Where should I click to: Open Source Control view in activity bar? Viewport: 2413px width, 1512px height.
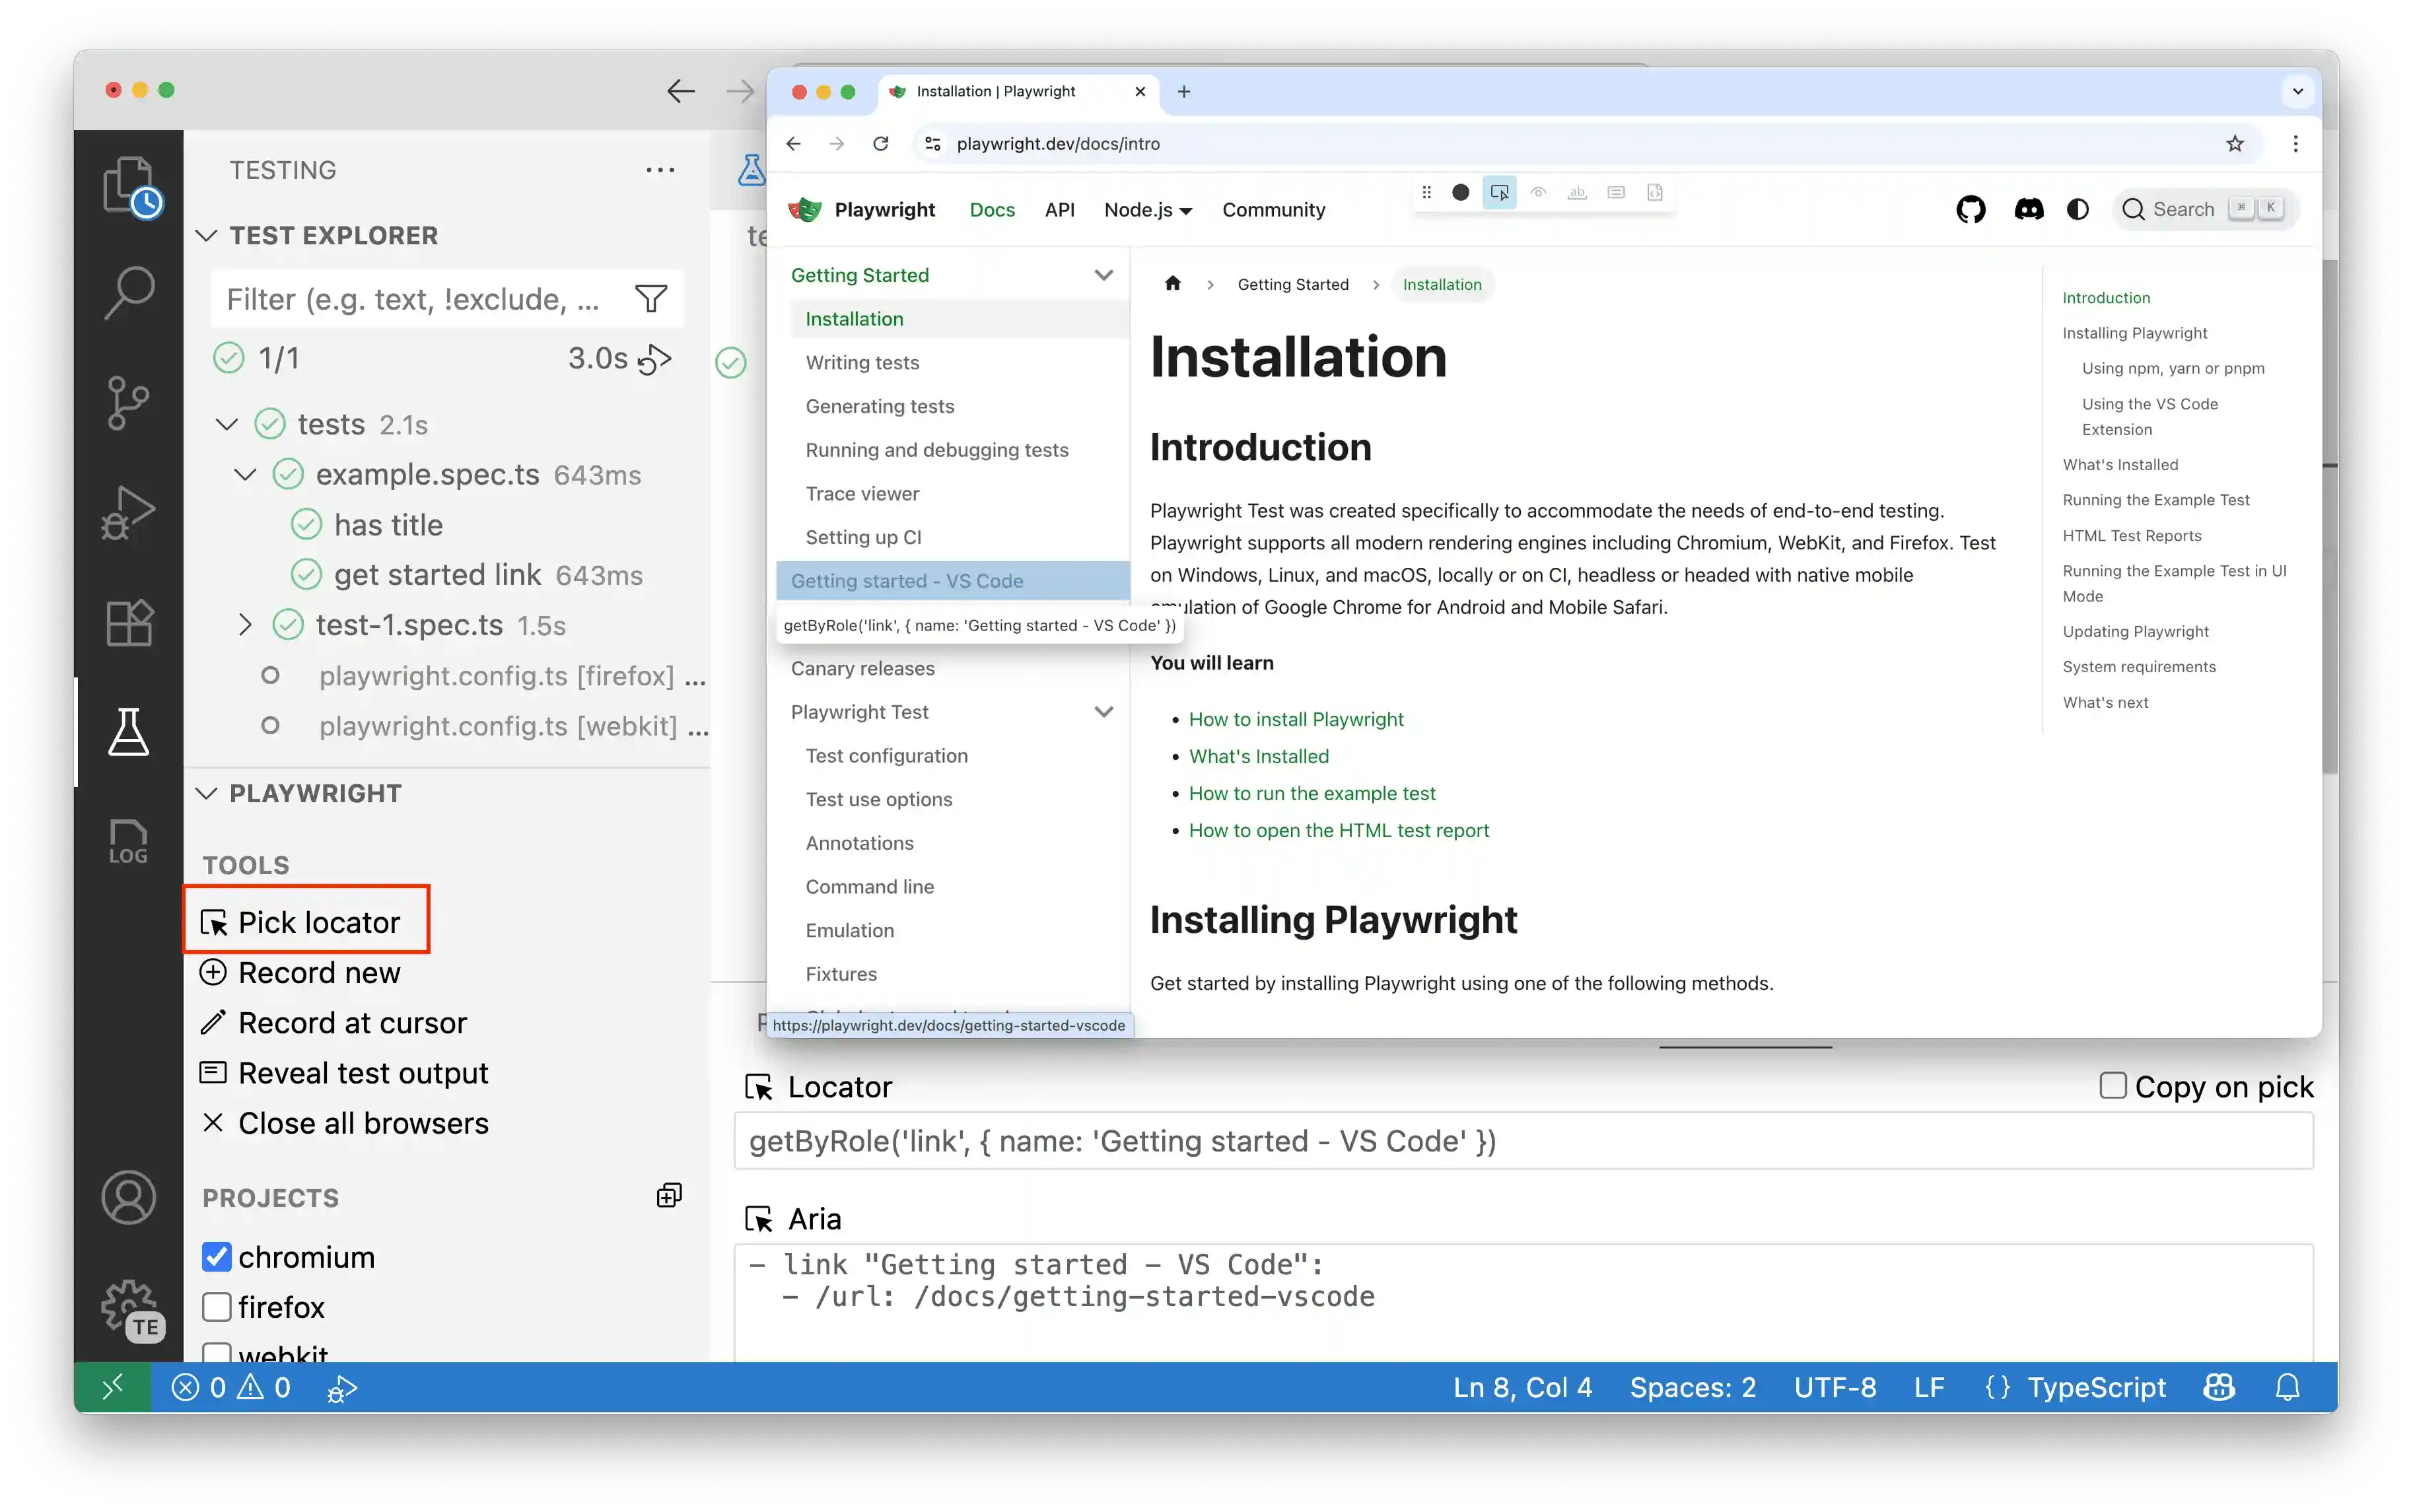[x=128, y=402]
